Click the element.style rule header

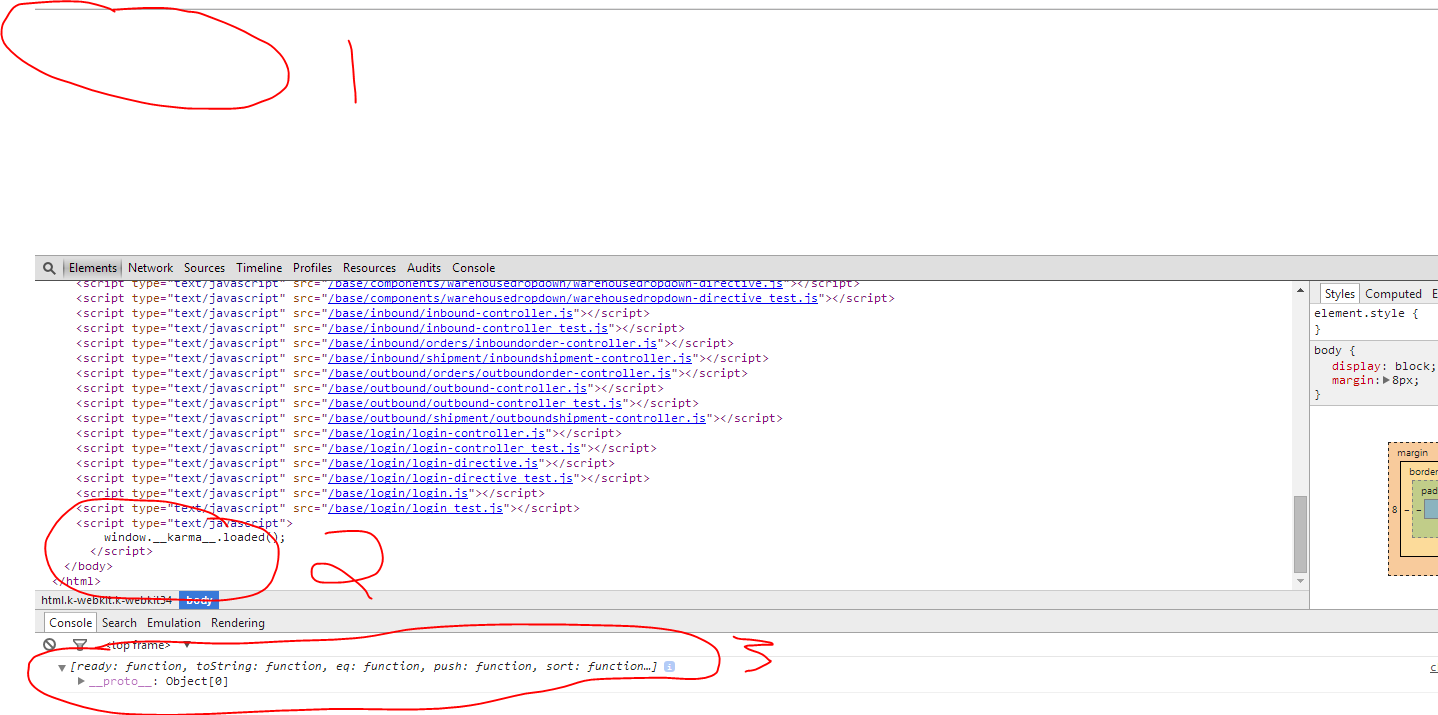click(x=1366, y=313)
